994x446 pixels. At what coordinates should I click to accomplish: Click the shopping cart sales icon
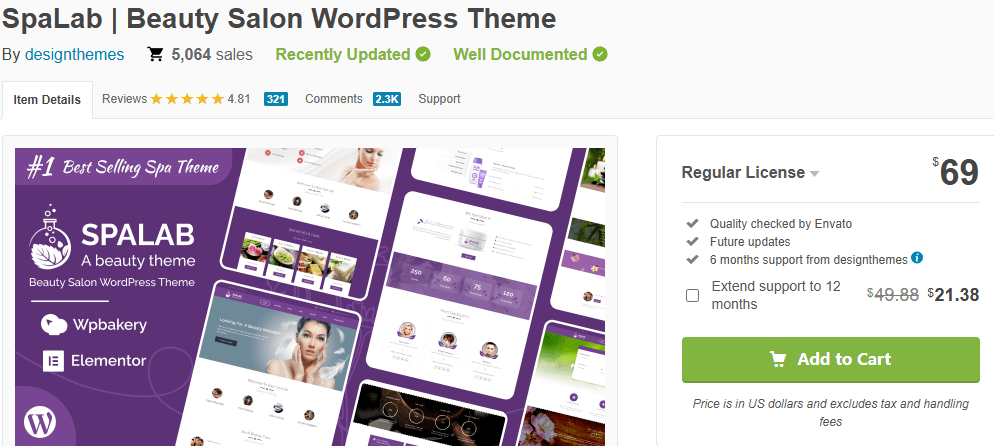click(155, 54)
